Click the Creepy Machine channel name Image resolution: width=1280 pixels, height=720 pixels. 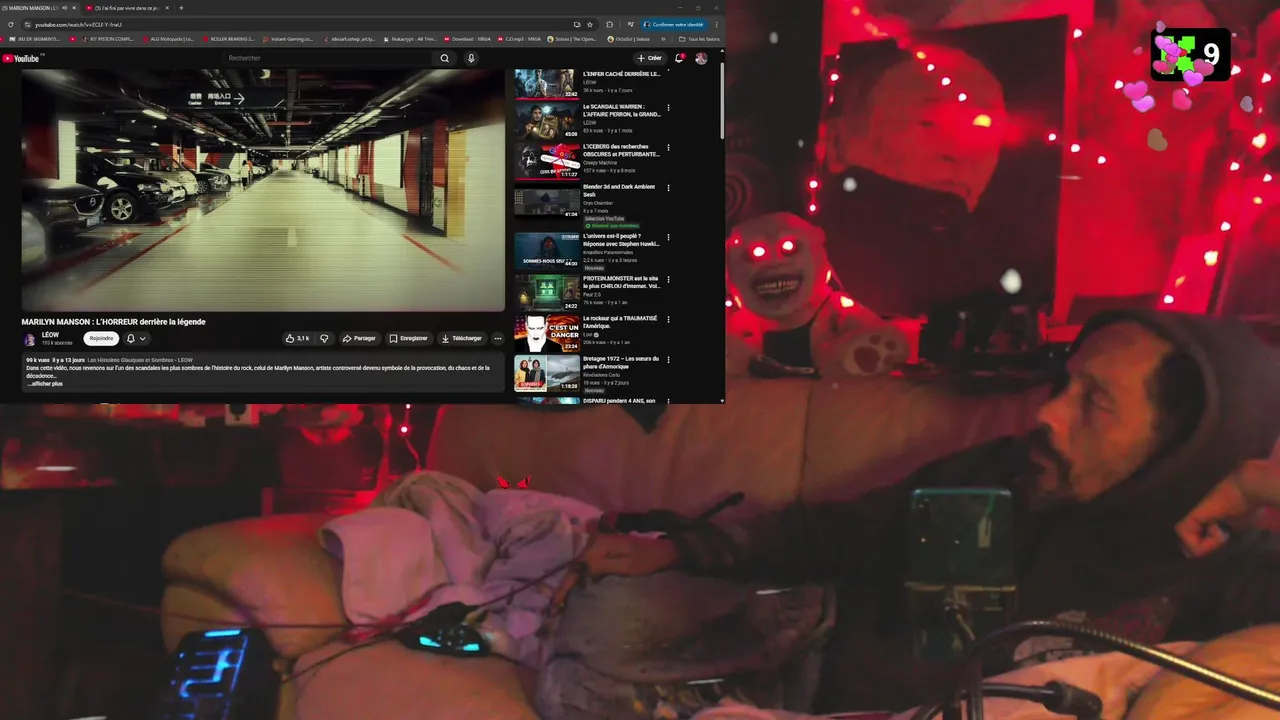pos(600,163)
